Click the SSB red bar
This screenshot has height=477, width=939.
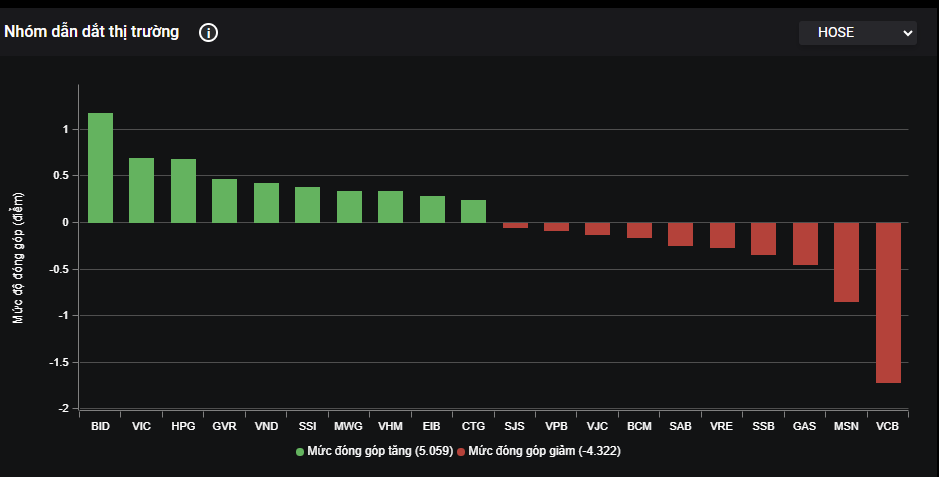(763, 238)
